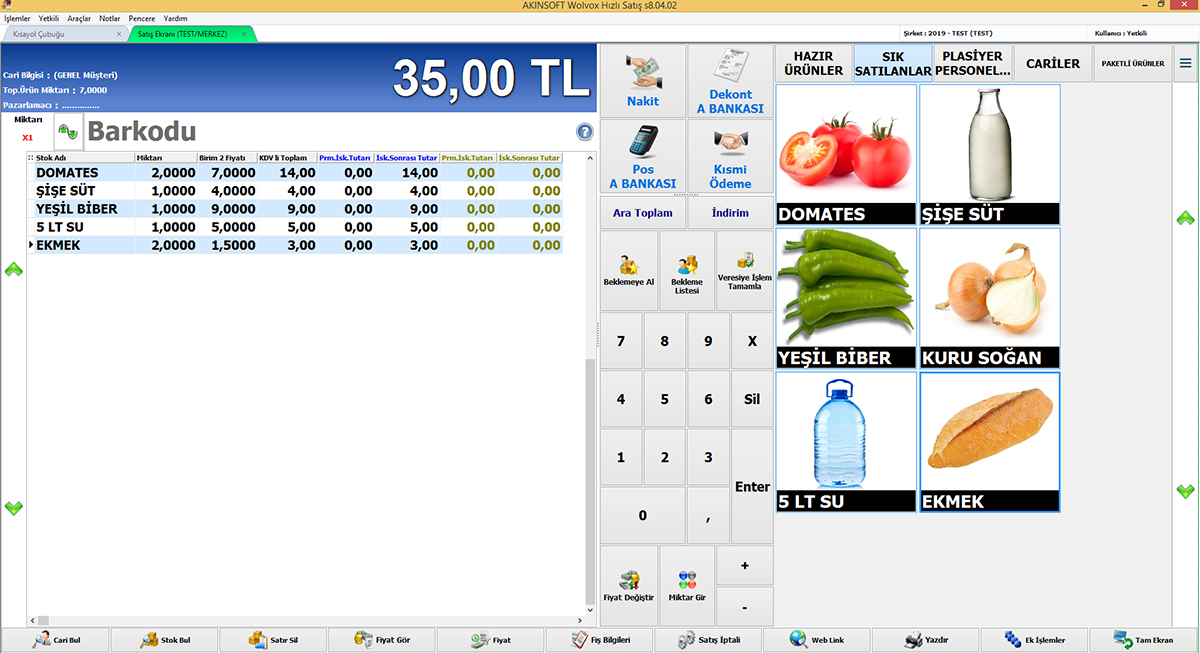
Task: Open the hamburger menu at top right
Action: 1185,63
